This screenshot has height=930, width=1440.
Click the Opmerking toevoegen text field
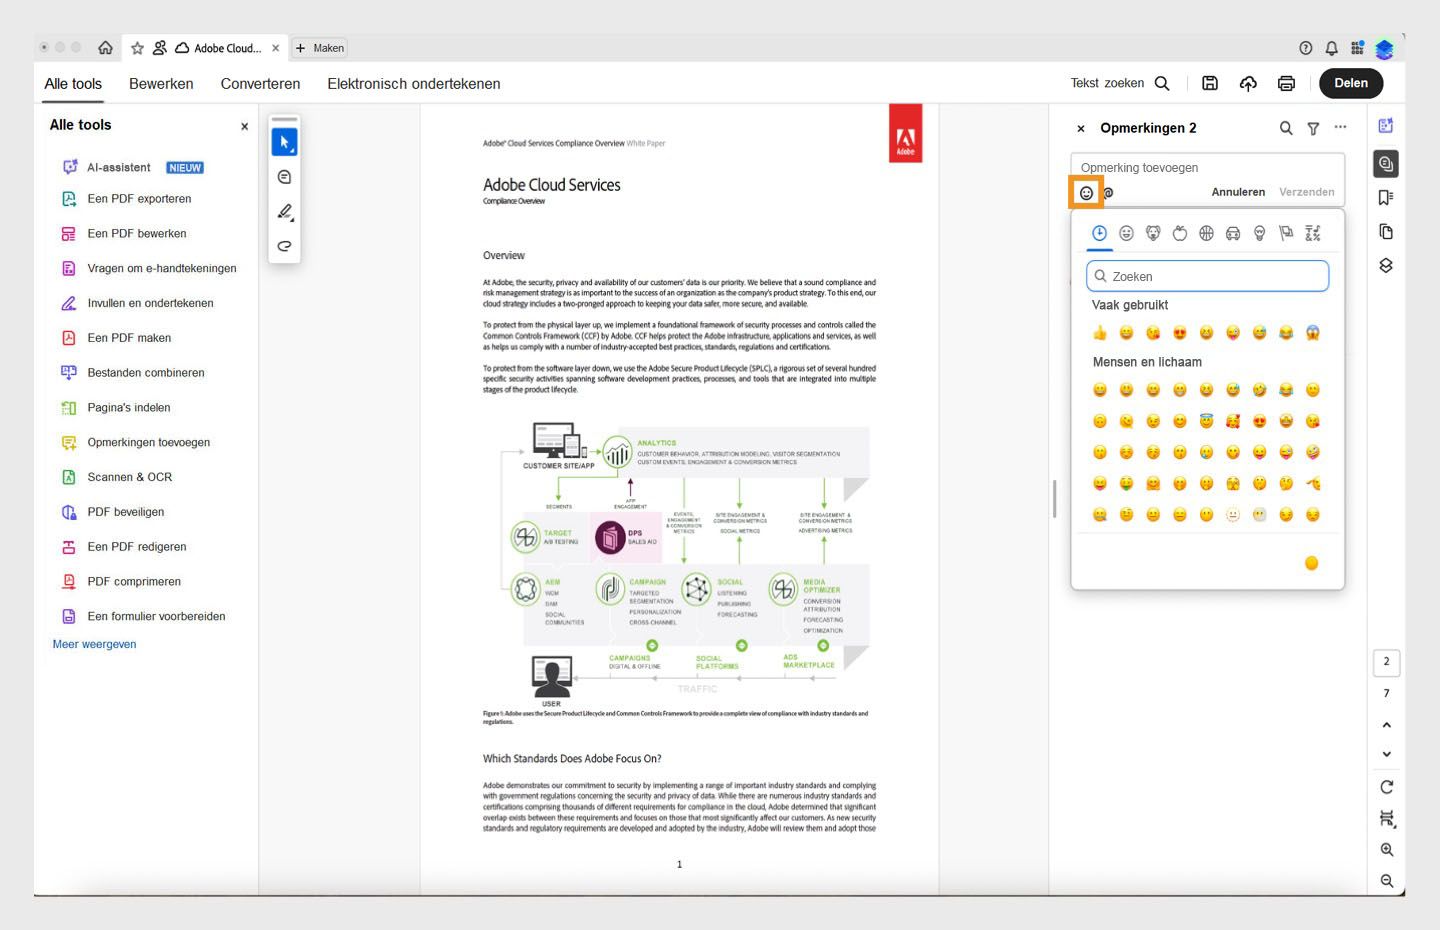pyautogui.click(x=1207, y=167)
